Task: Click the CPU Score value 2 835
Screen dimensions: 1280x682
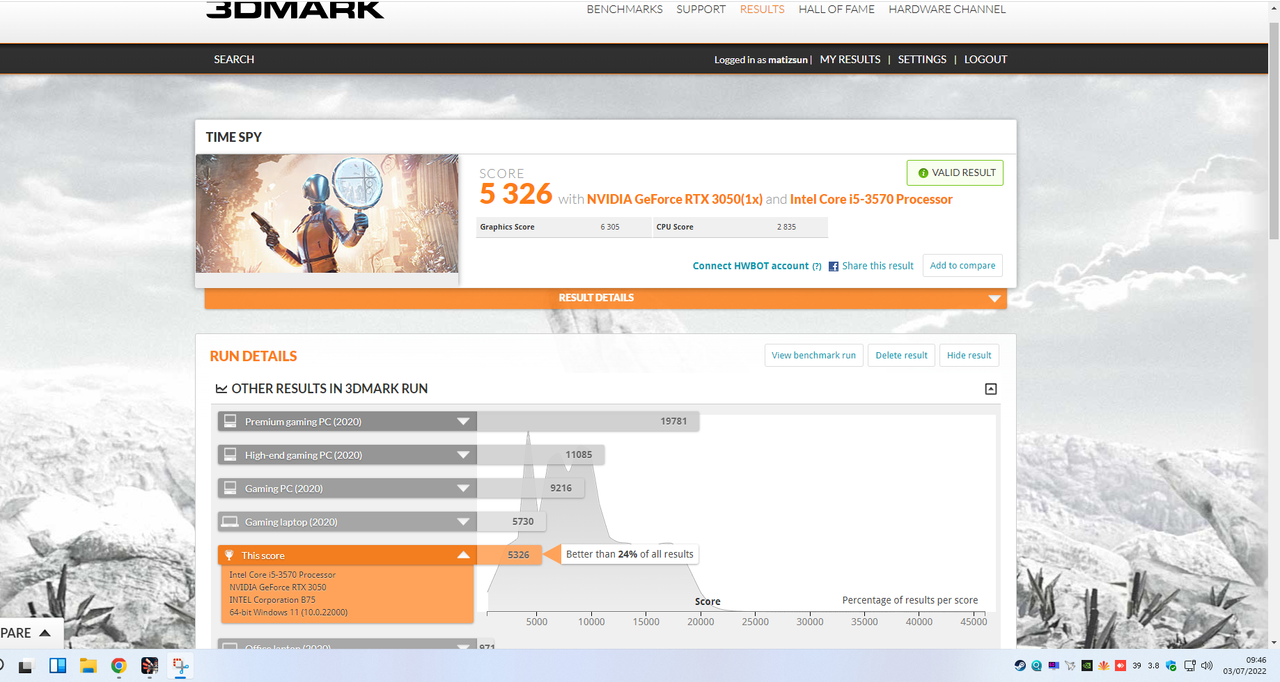Action: (x=786, y=227)
